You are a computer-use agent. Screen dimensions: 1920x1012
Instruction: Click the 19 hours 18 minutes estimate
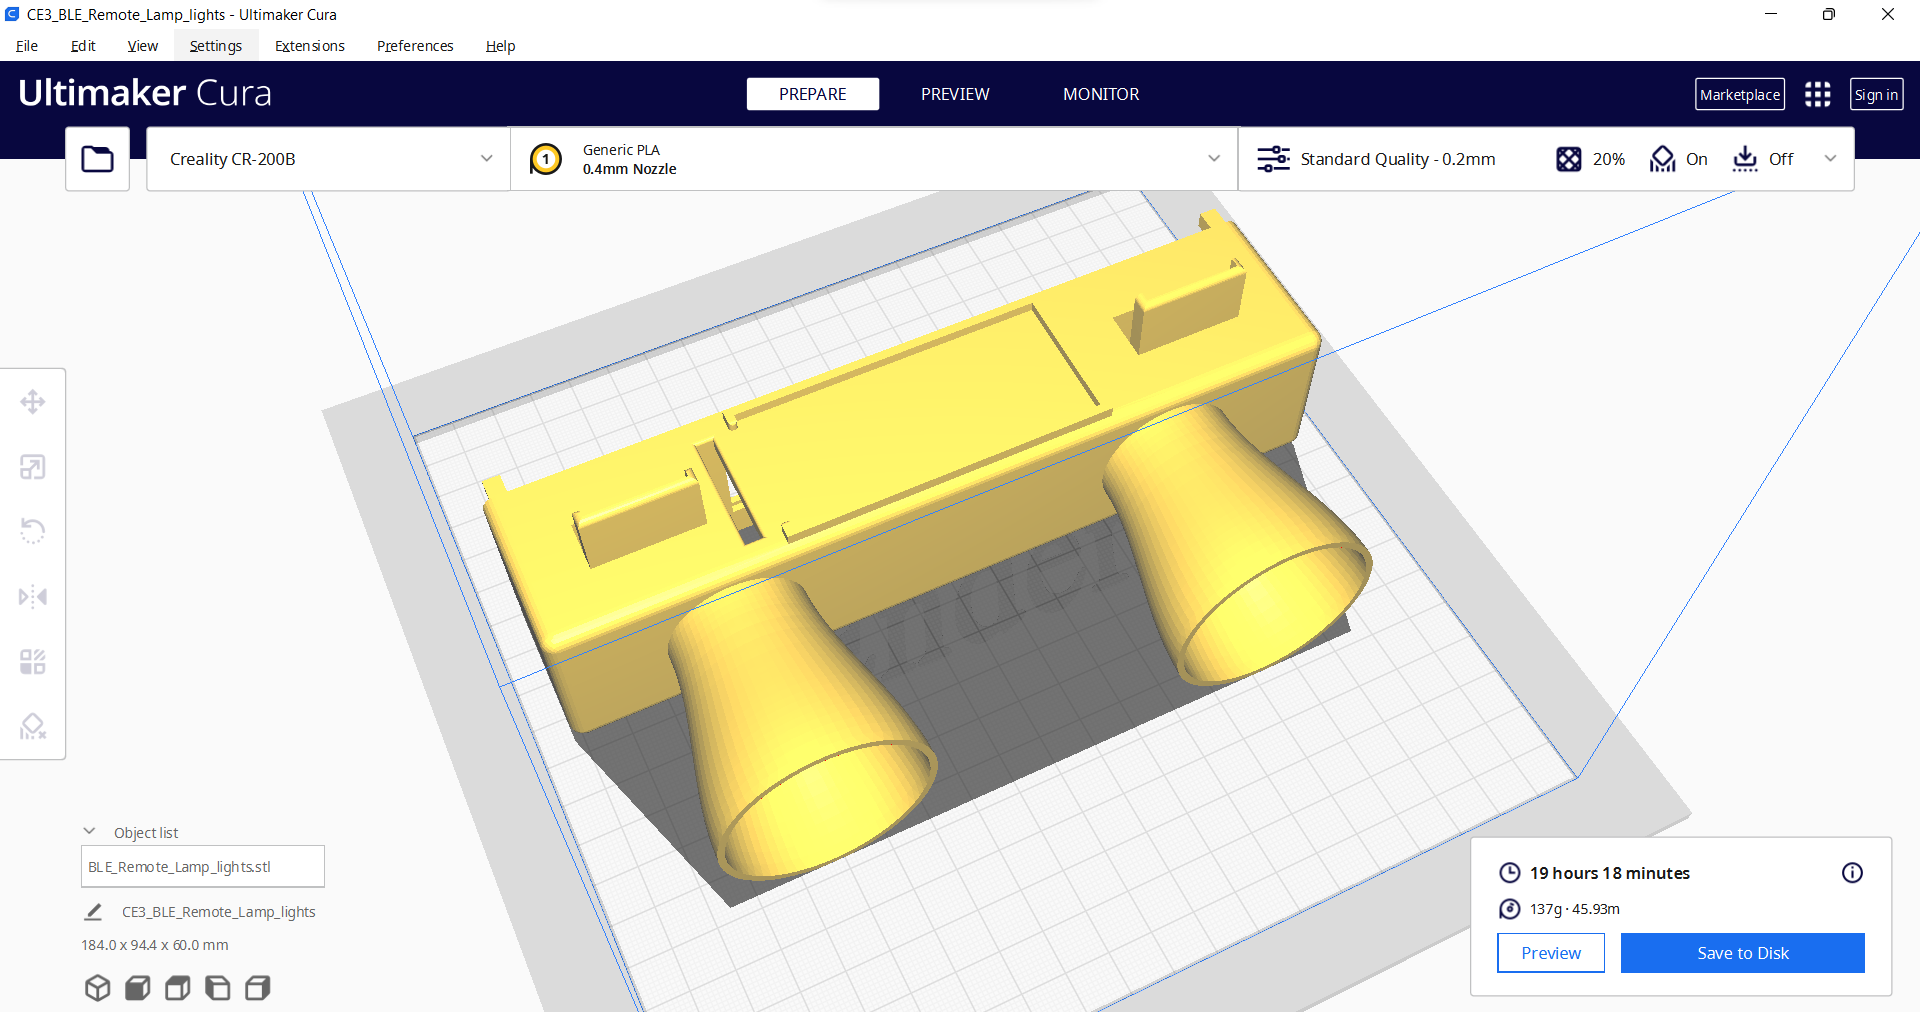coord(1610,873)
